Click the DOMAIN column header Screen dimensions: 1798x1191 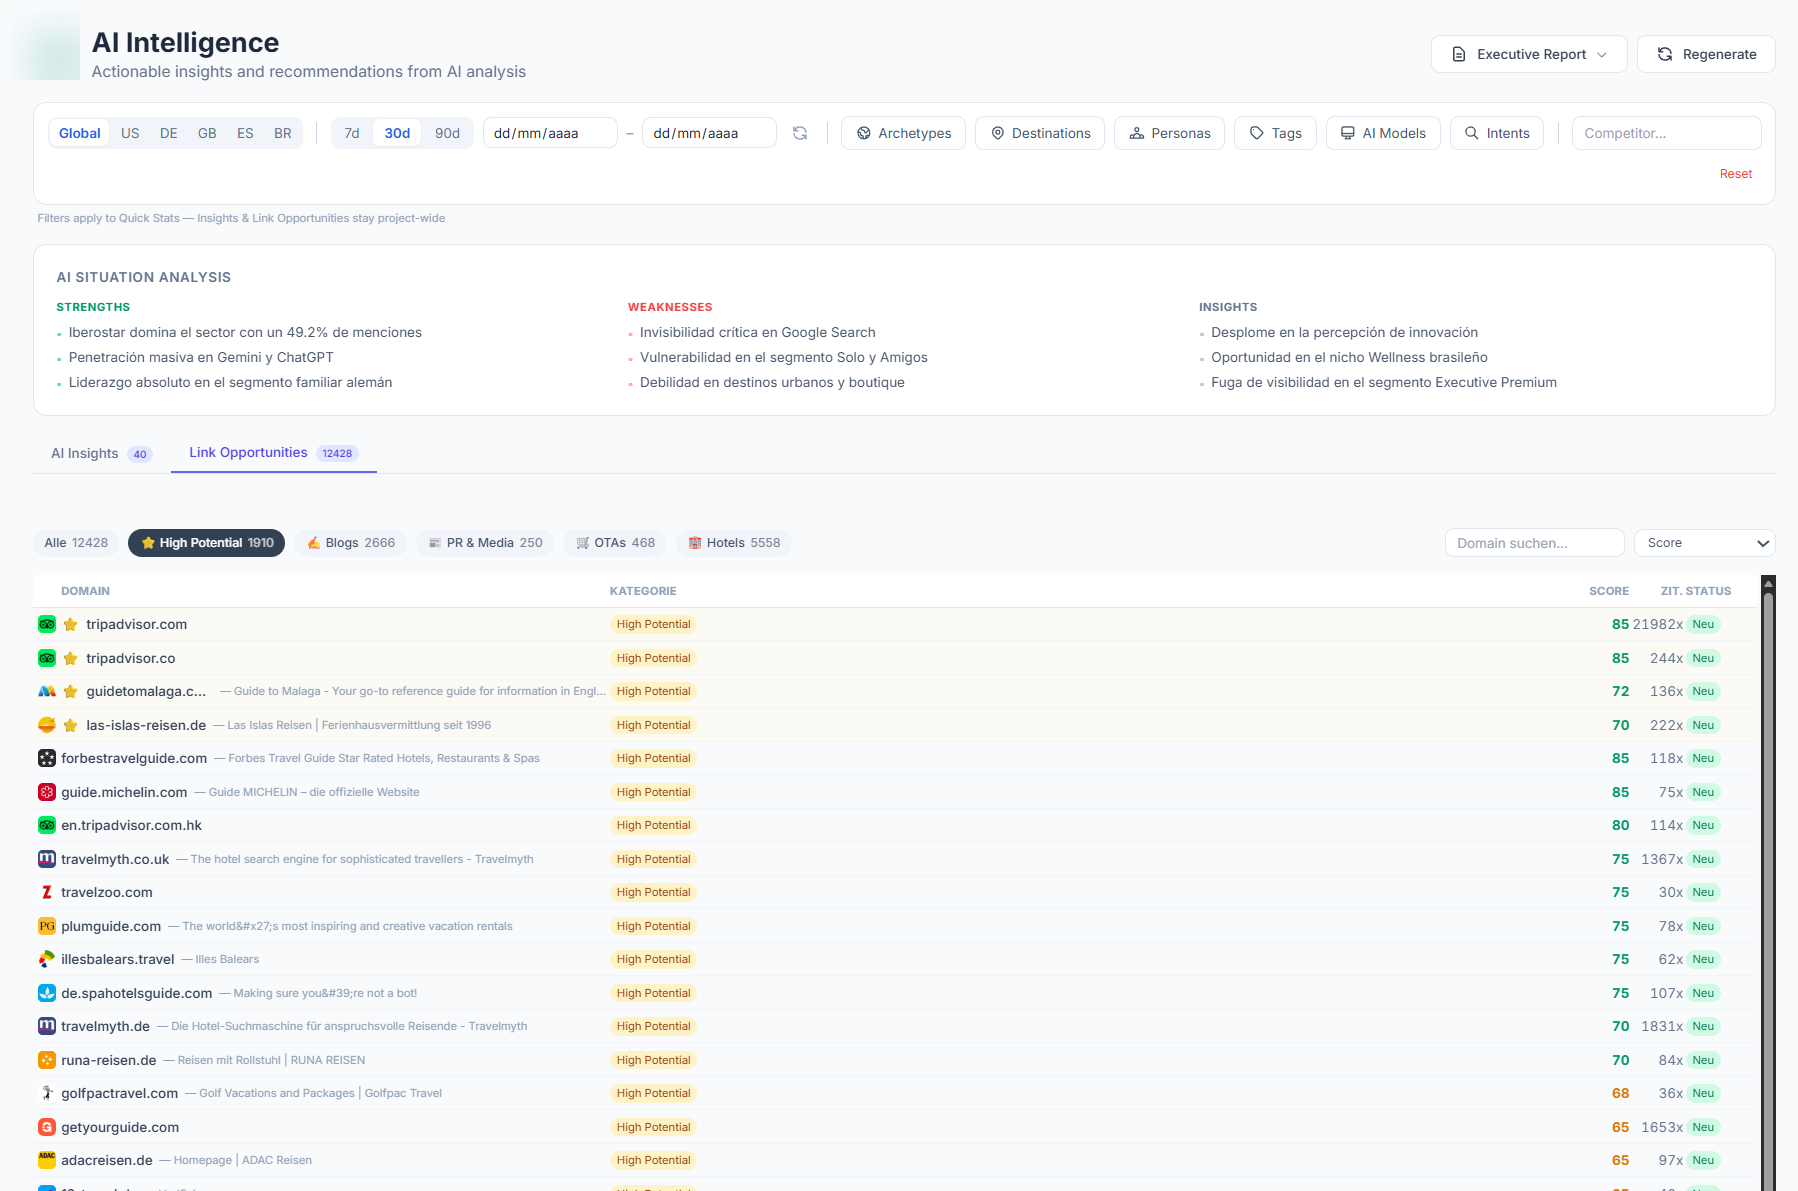click(x=85, y=591)
